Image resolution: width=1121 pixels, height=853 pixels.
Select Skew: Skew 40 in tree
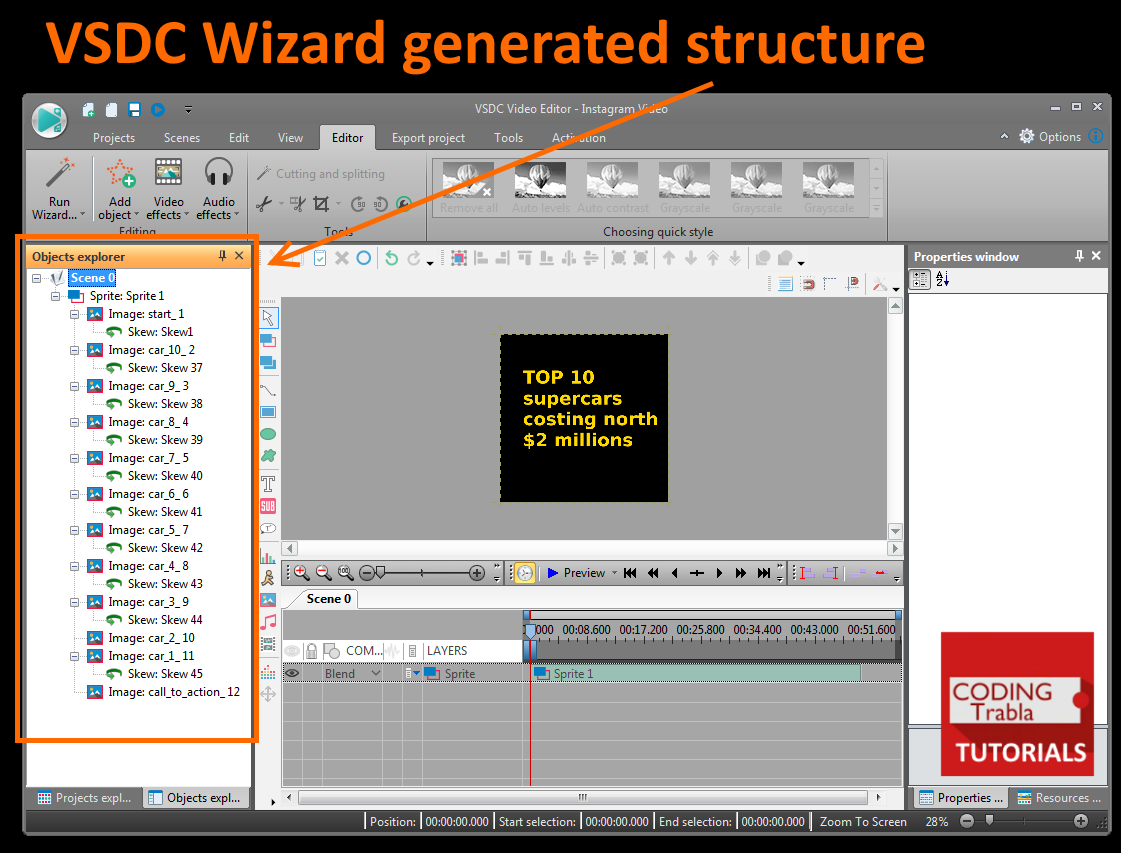click(x=165, y=476)
